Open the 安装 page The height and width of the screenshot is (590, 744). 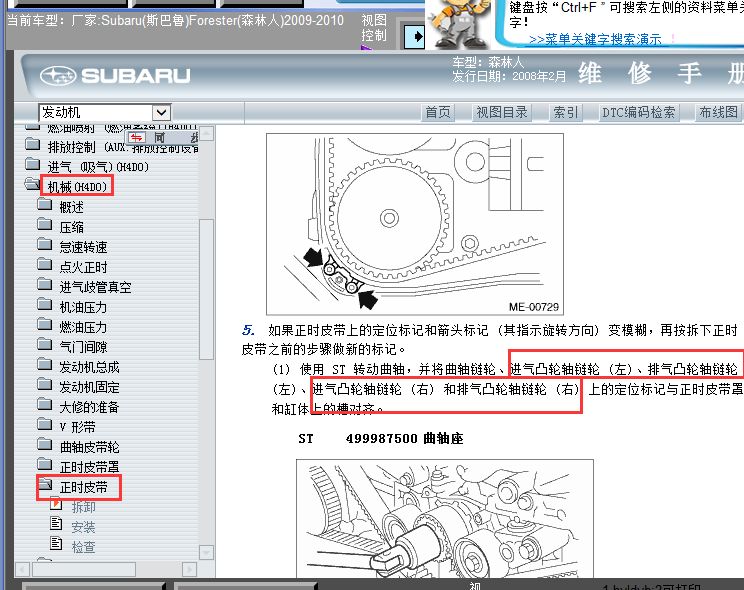click(84, 527)
